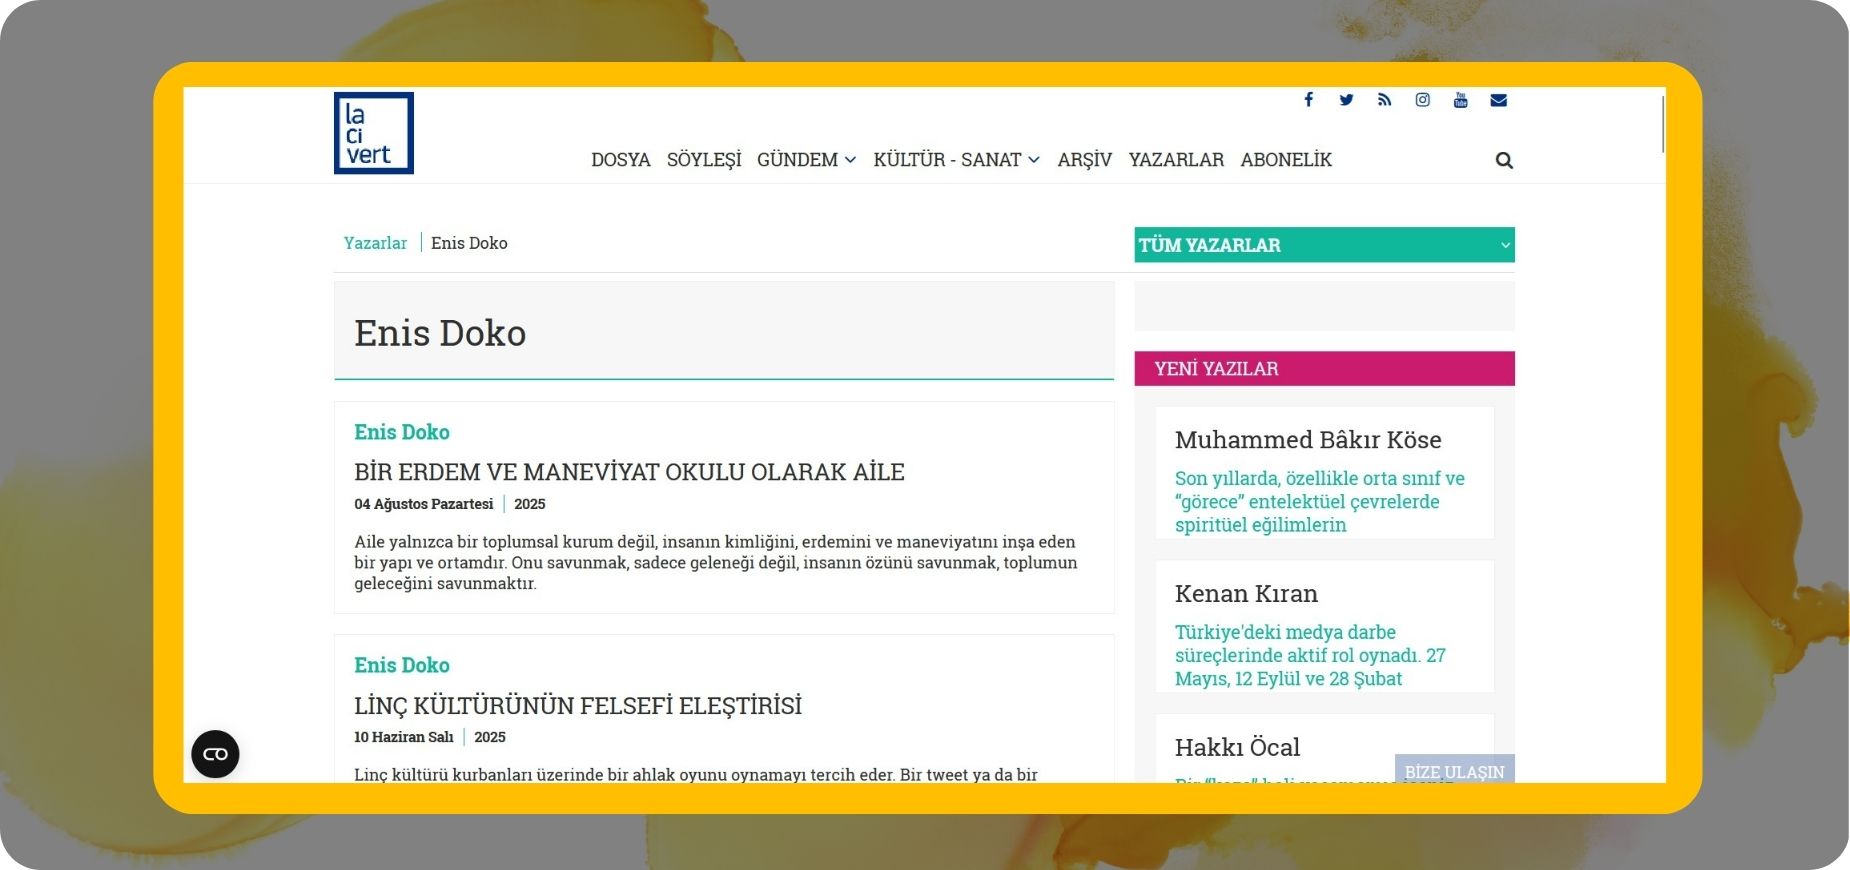Open article LİNÇ KÜLTÜRÜNÜN FELSEFİ ELEŞTİRİSİ
The width and height of the screenshot is (1850, 870).
tap(578, 706)
